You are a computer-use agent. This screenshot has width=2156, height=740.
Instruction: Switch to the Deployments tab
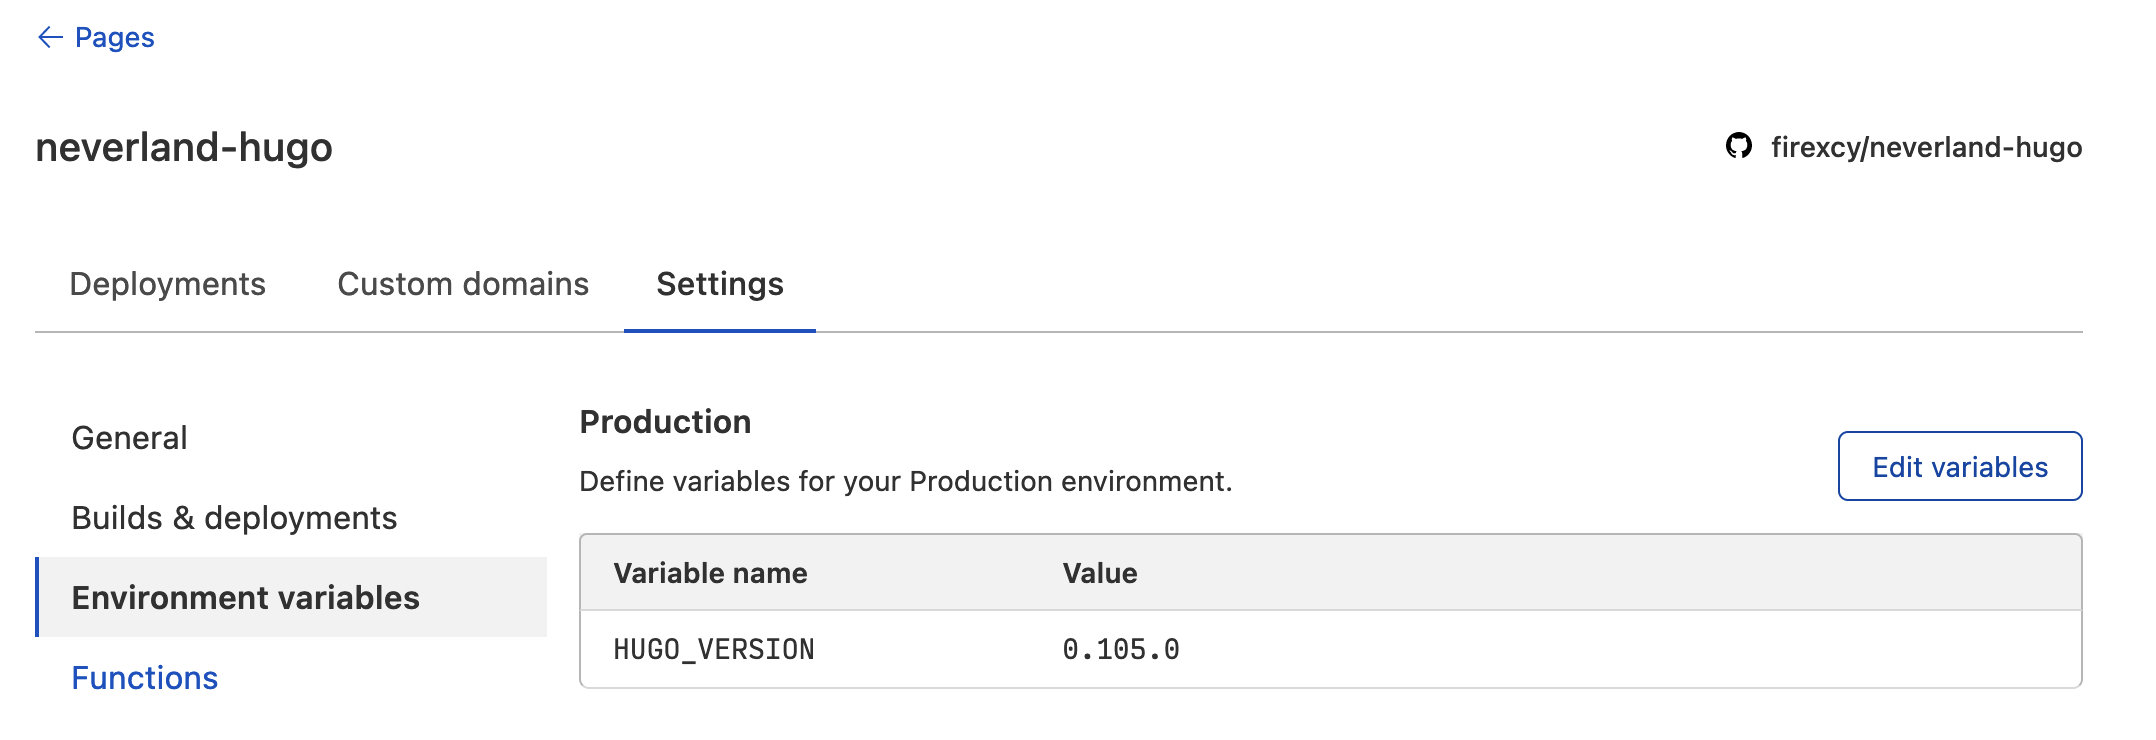click(x=167, y=284)
